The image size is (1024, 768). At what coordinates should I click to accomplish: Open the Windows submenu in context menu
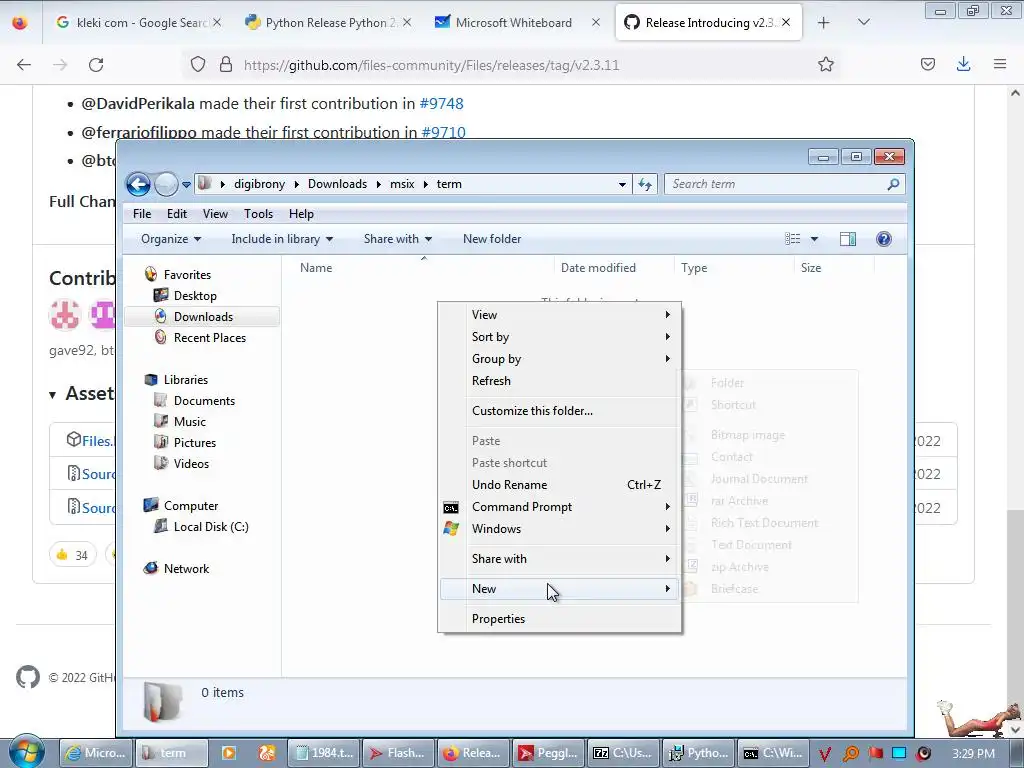pyautogui.click(x=560, y=529)
